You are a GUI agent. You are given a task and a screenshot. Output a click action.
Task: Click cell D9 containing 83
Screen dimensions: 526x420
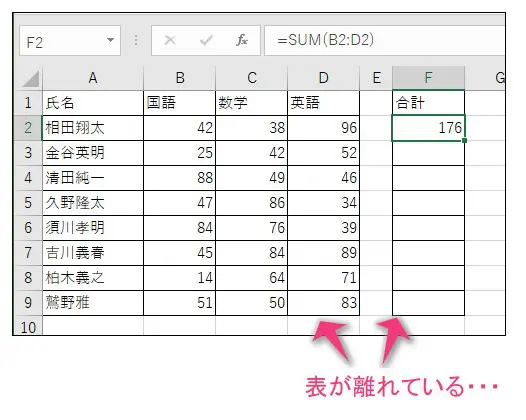[324, 303]
